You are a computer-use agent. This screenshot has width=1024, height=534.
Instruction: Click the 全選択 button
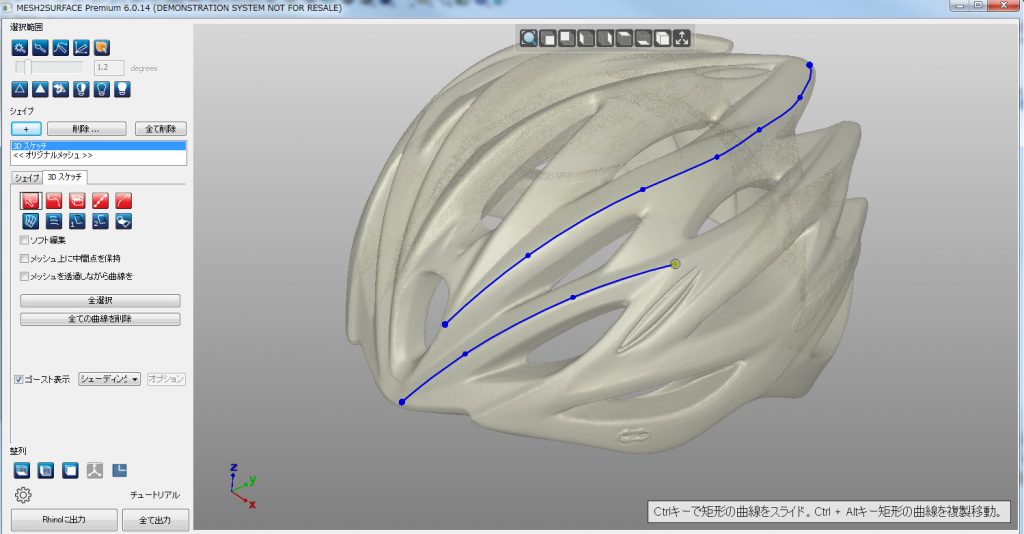pyautogui.click(x=100, y=301)
